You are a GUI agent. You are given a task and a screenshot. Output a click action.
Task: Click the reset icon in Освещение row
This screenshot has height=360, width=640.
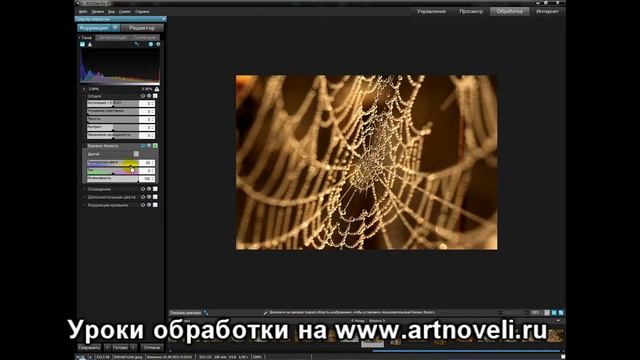pos(143,189)
